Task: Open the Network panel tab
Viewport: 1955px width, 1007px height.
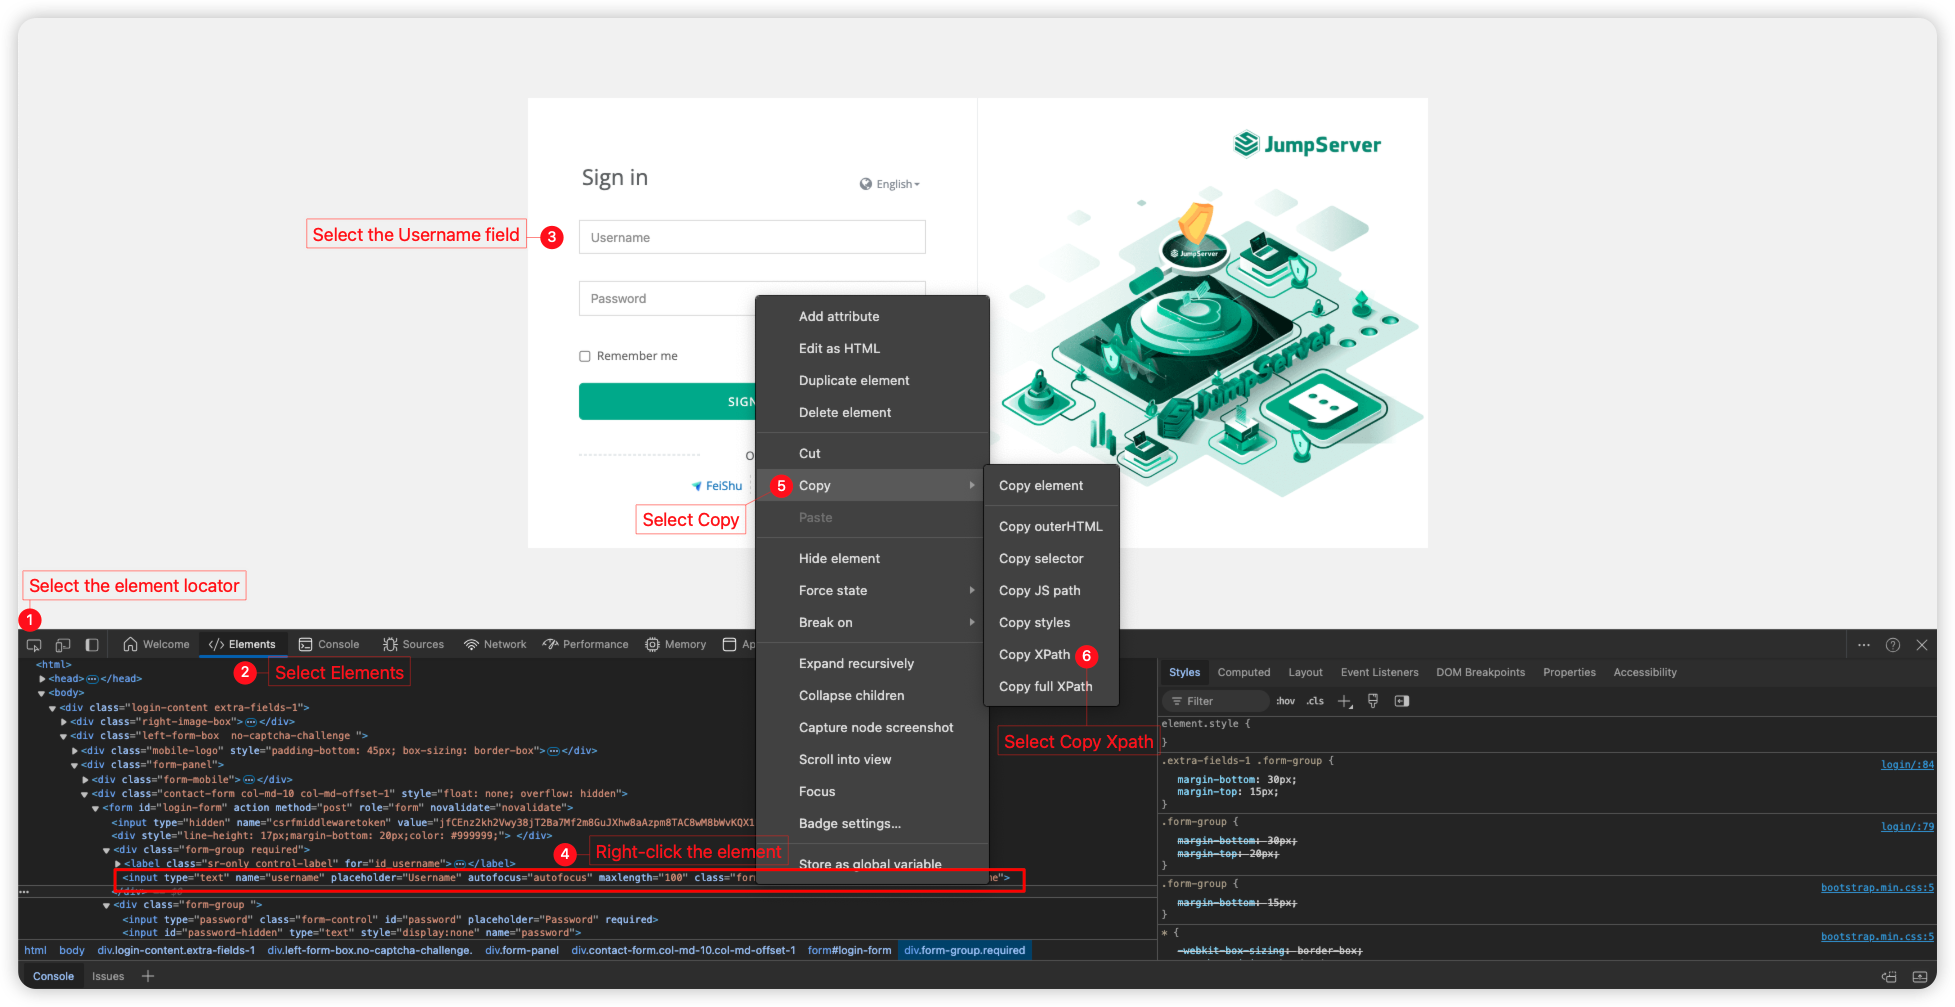Action: [495, 645]
